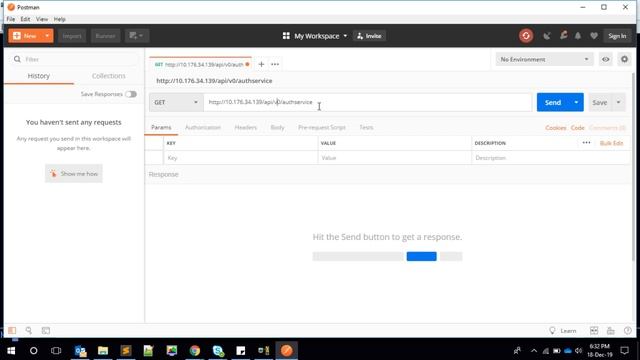This screenshot has height=360, width=640.
Task: Click the Import button
Action: (x=72, y=36)
